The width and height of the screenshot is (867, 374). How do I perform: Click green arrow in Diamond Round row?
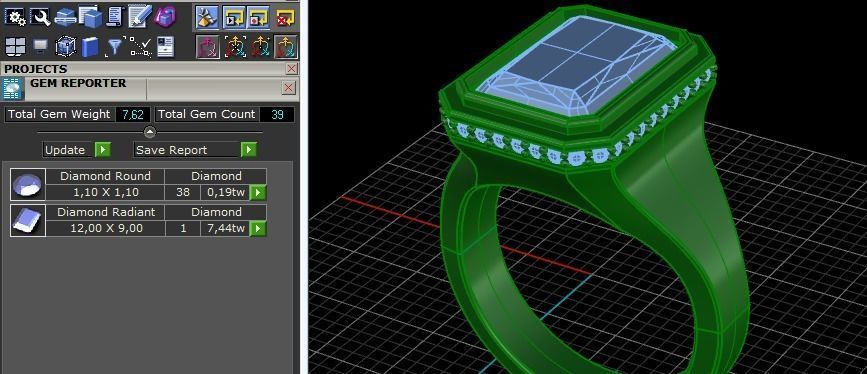pos(258,193)
